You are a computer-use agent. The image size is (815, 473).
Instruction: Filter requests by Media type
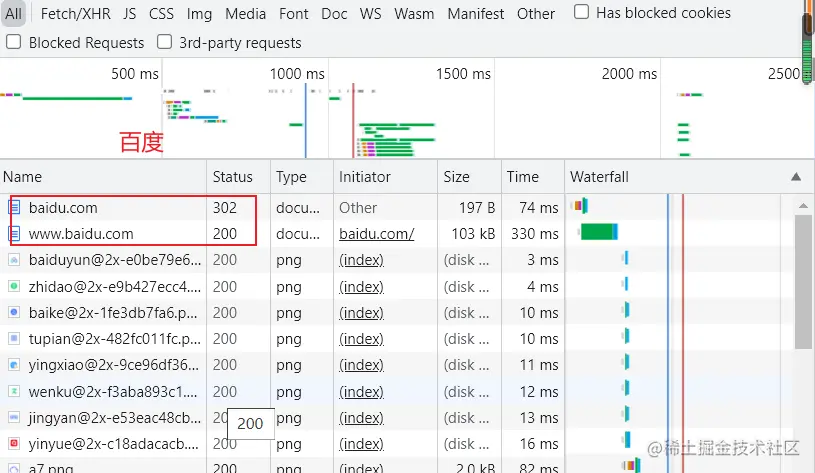(x=245, y=14)
